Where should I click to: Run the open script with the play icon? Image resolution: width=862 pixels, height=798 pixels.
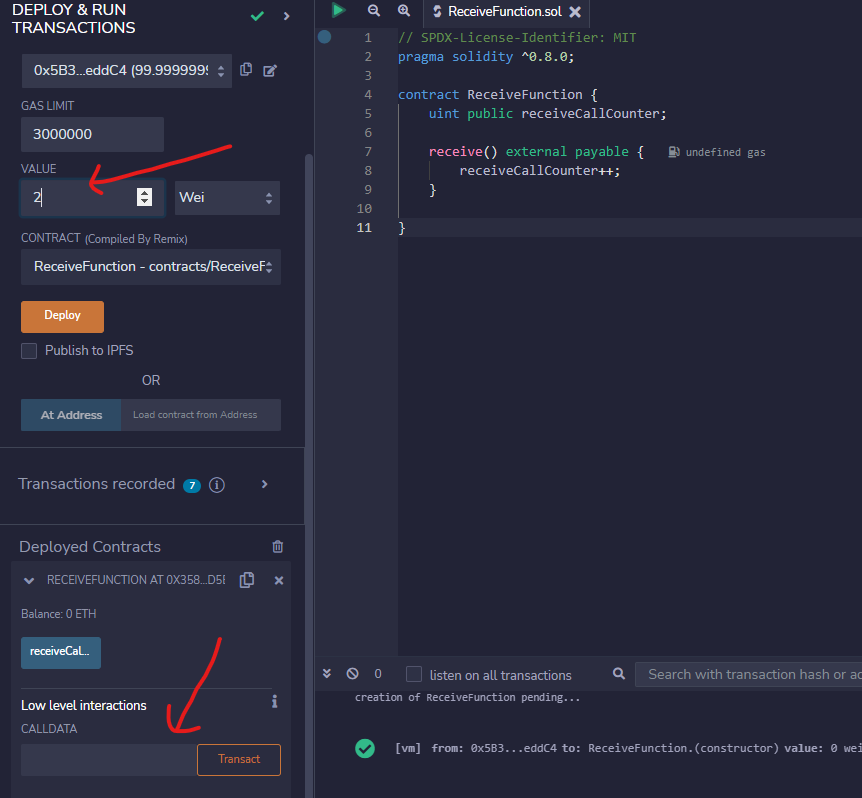(338, 11)
